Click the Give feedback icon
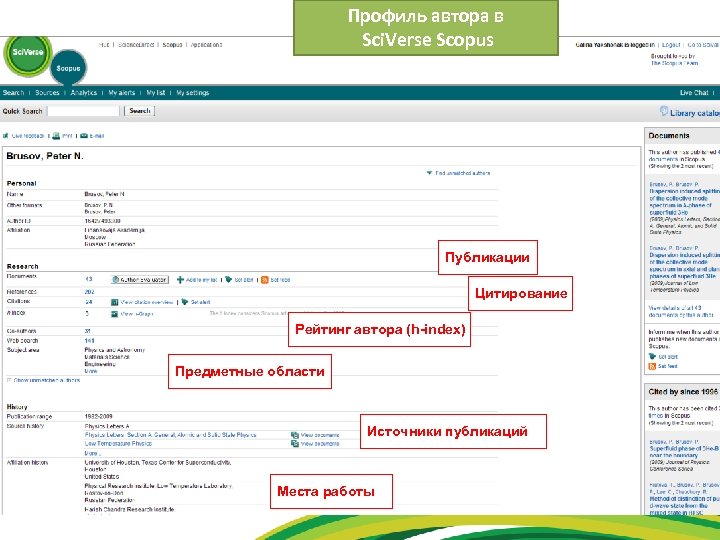Image resolution: width=720 pixels, height=540 pixels. [x=6, y=136]
